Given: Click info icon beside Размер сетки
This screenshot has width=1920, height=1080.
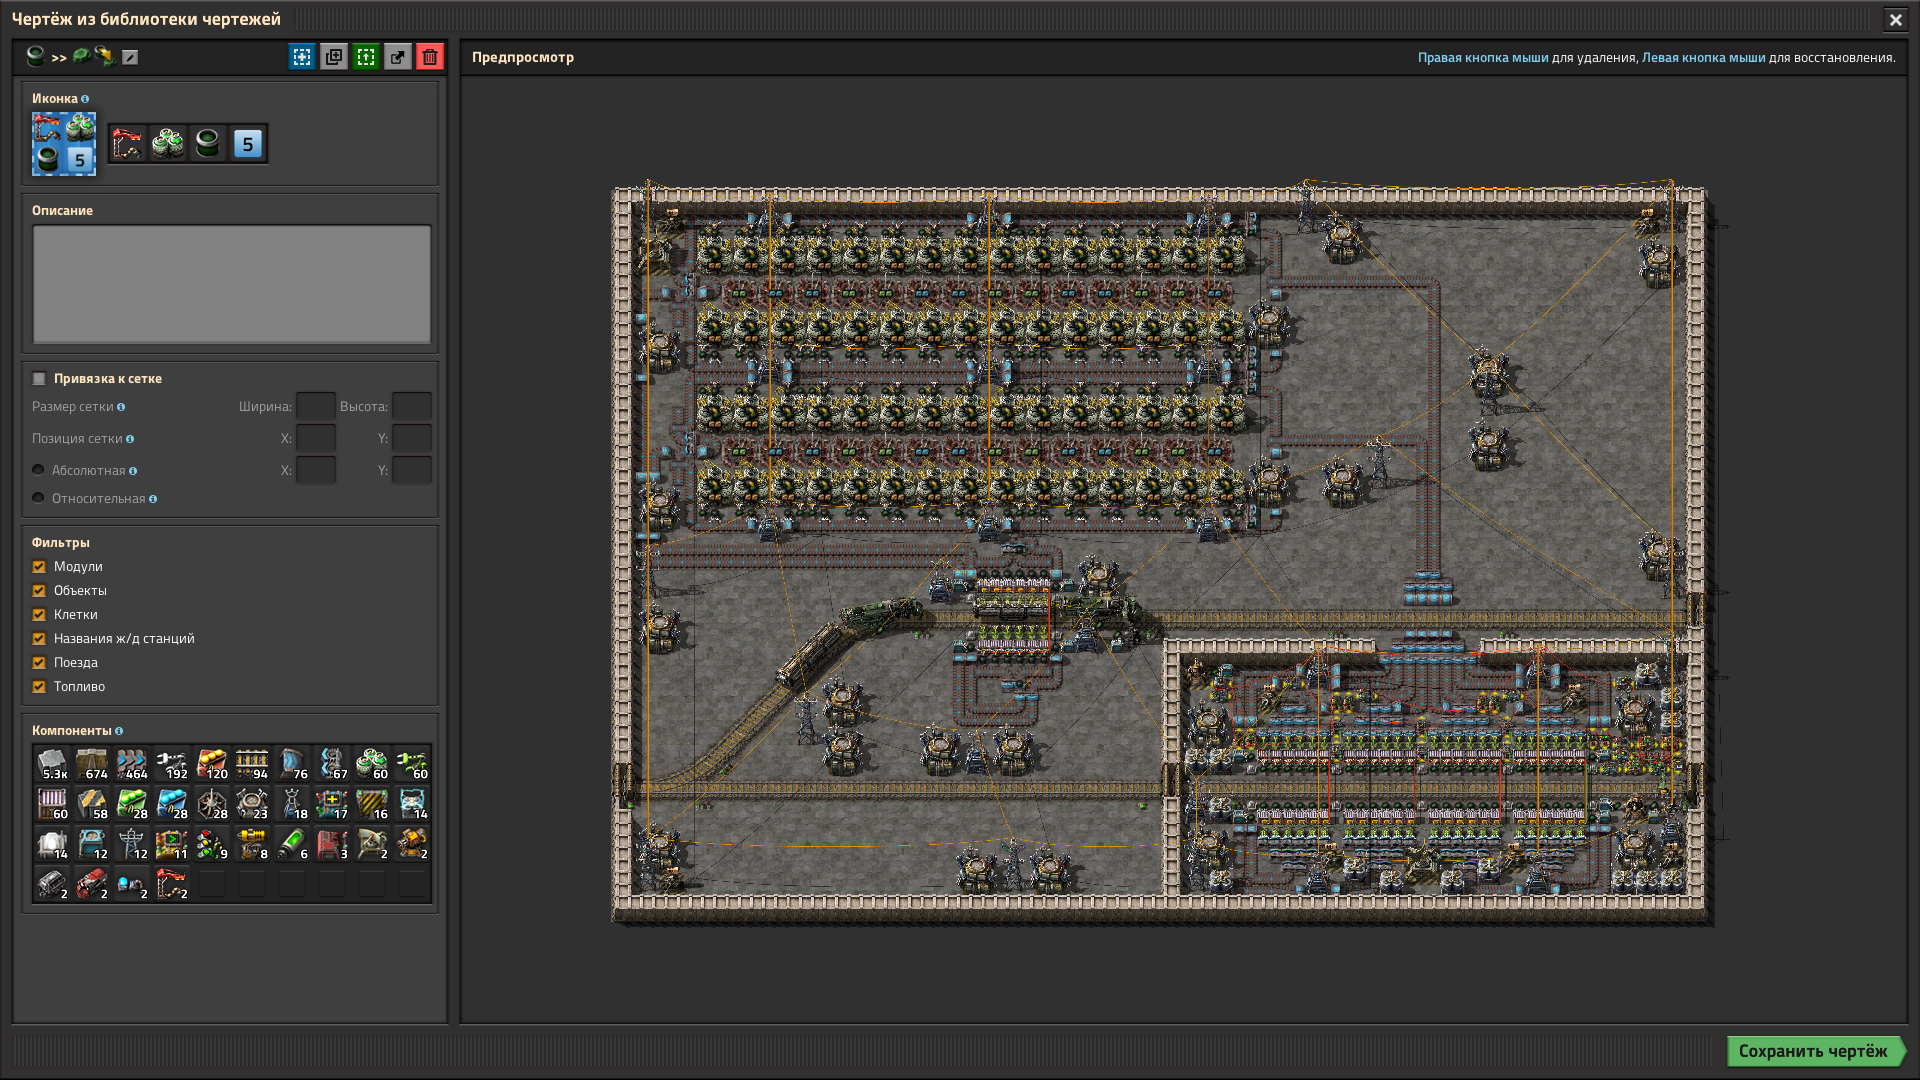Looking at the screenshot, I should coord(121,407).
